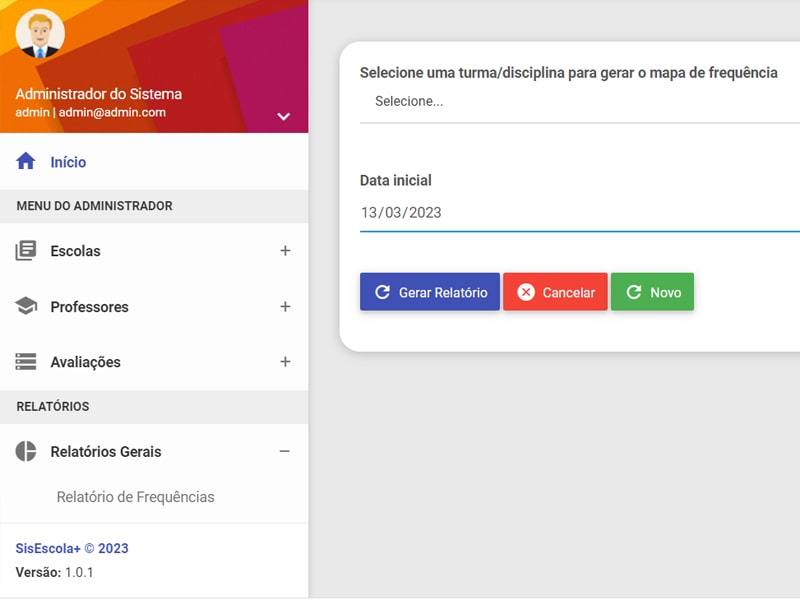Expand the Escolas menu with plus sign
This screenshot has height=600, width=800.
[285, 251]
